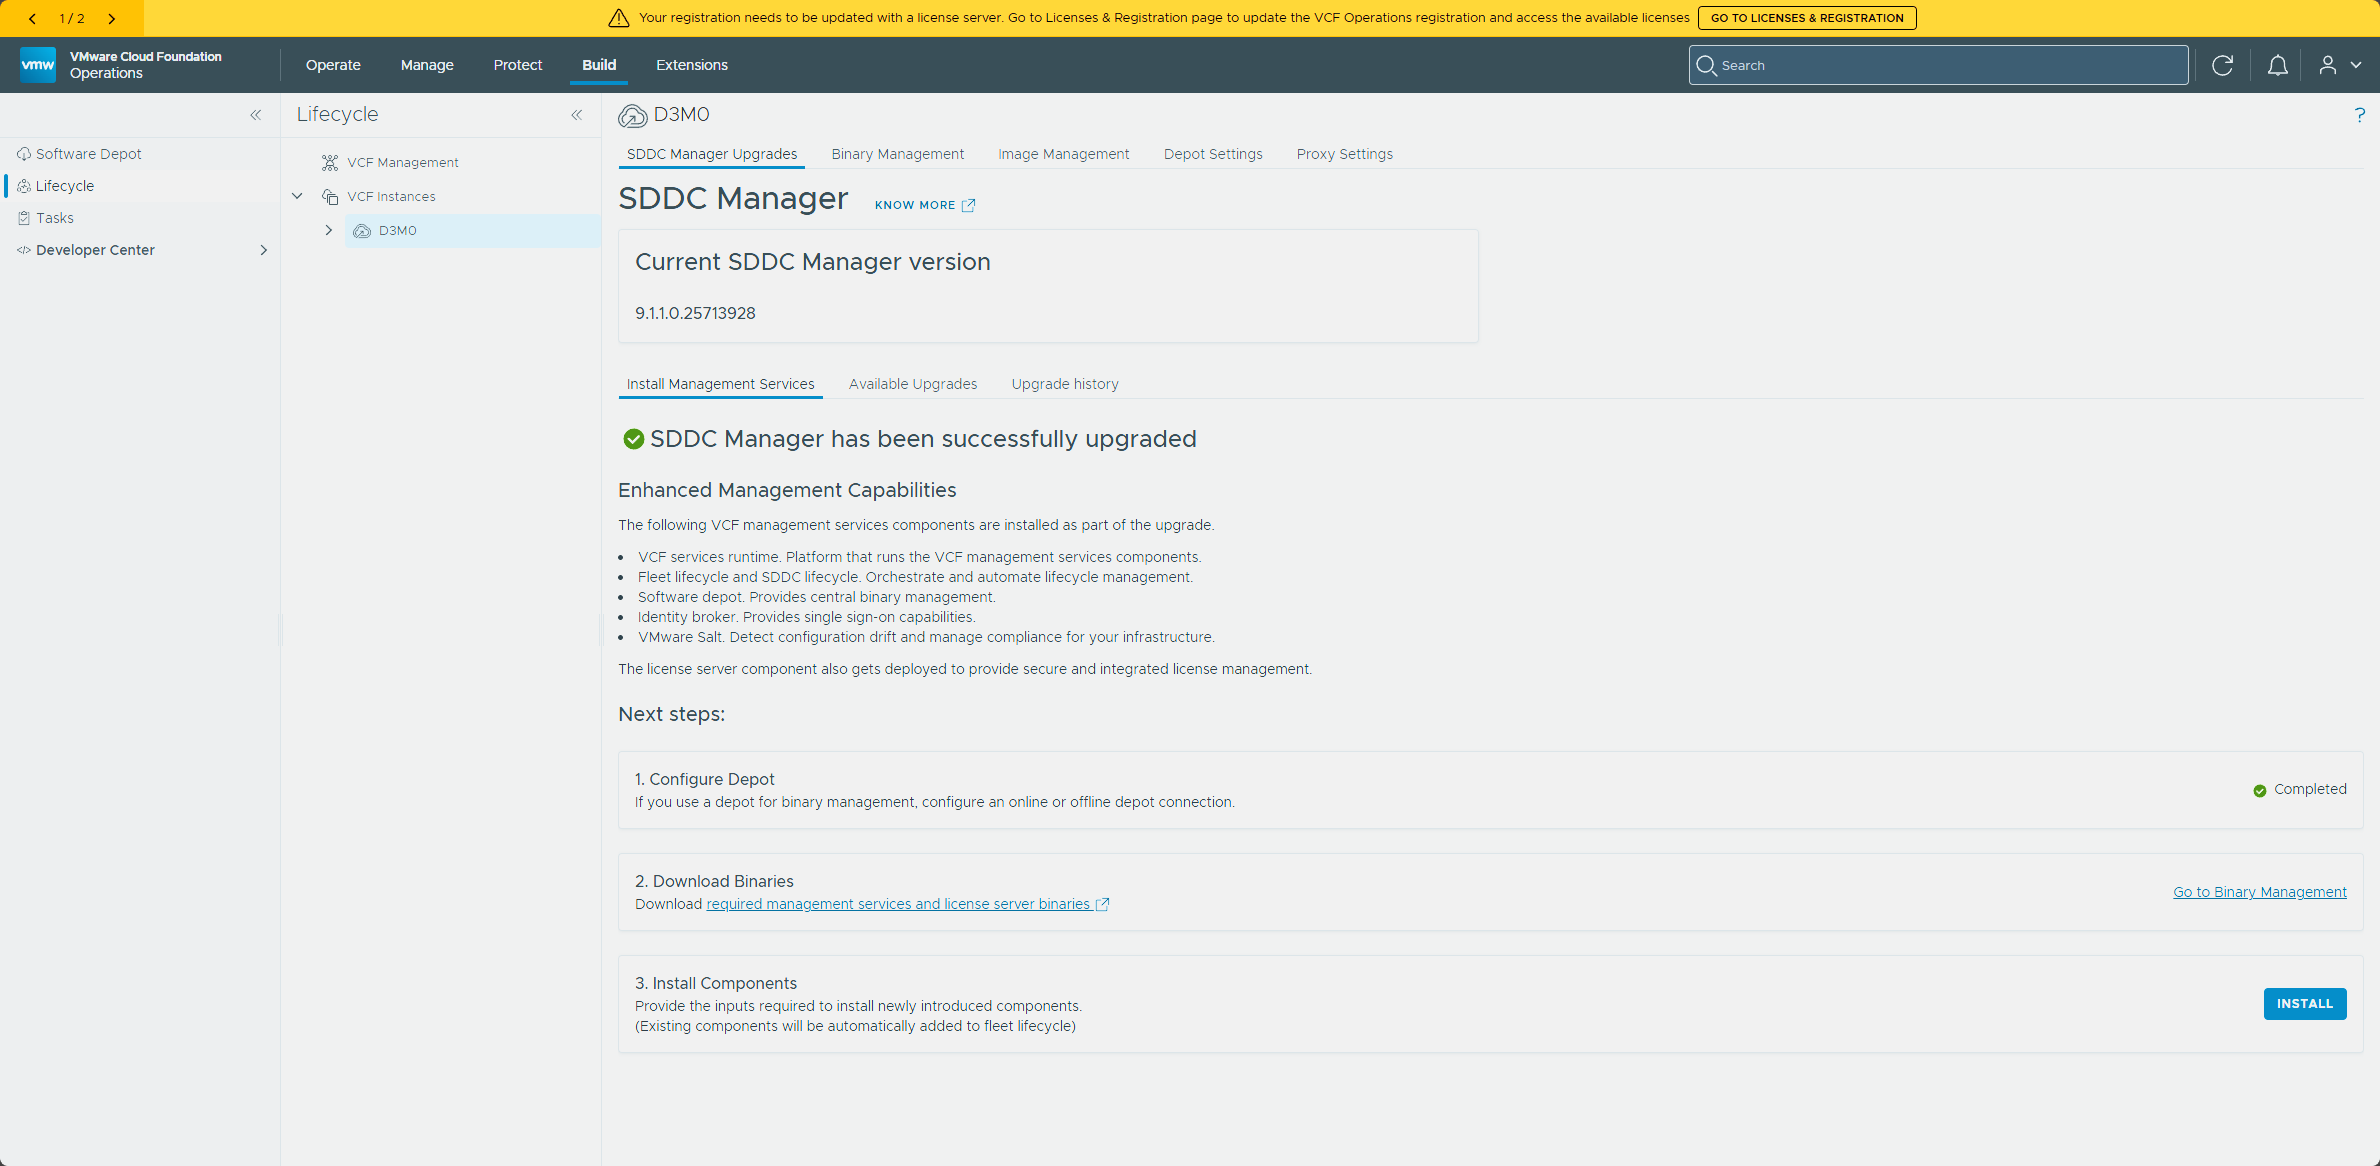Open the Operate menu
2380x1166 pixels.
(x=333, y=65)
